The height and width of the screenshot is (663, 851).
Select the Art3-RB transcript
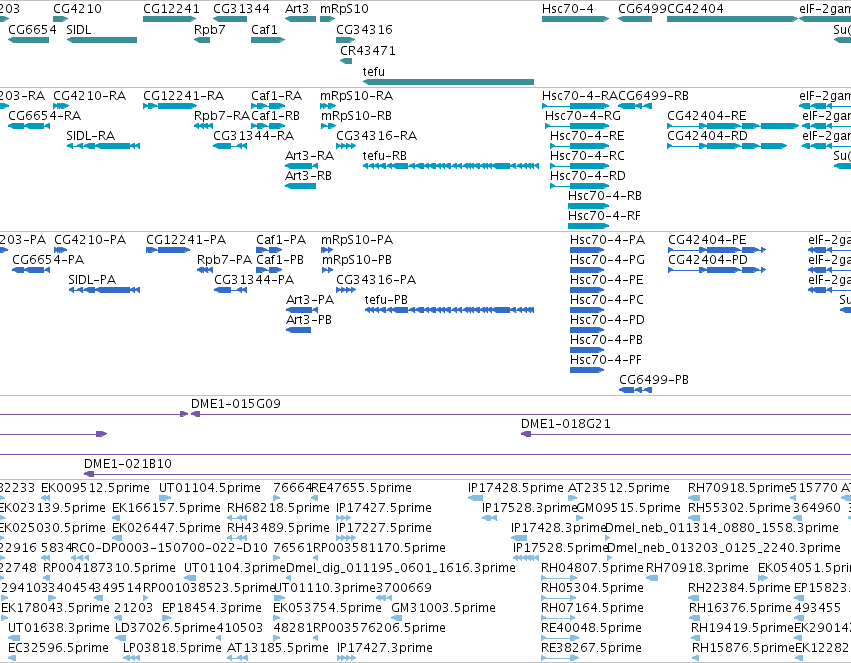300,186
